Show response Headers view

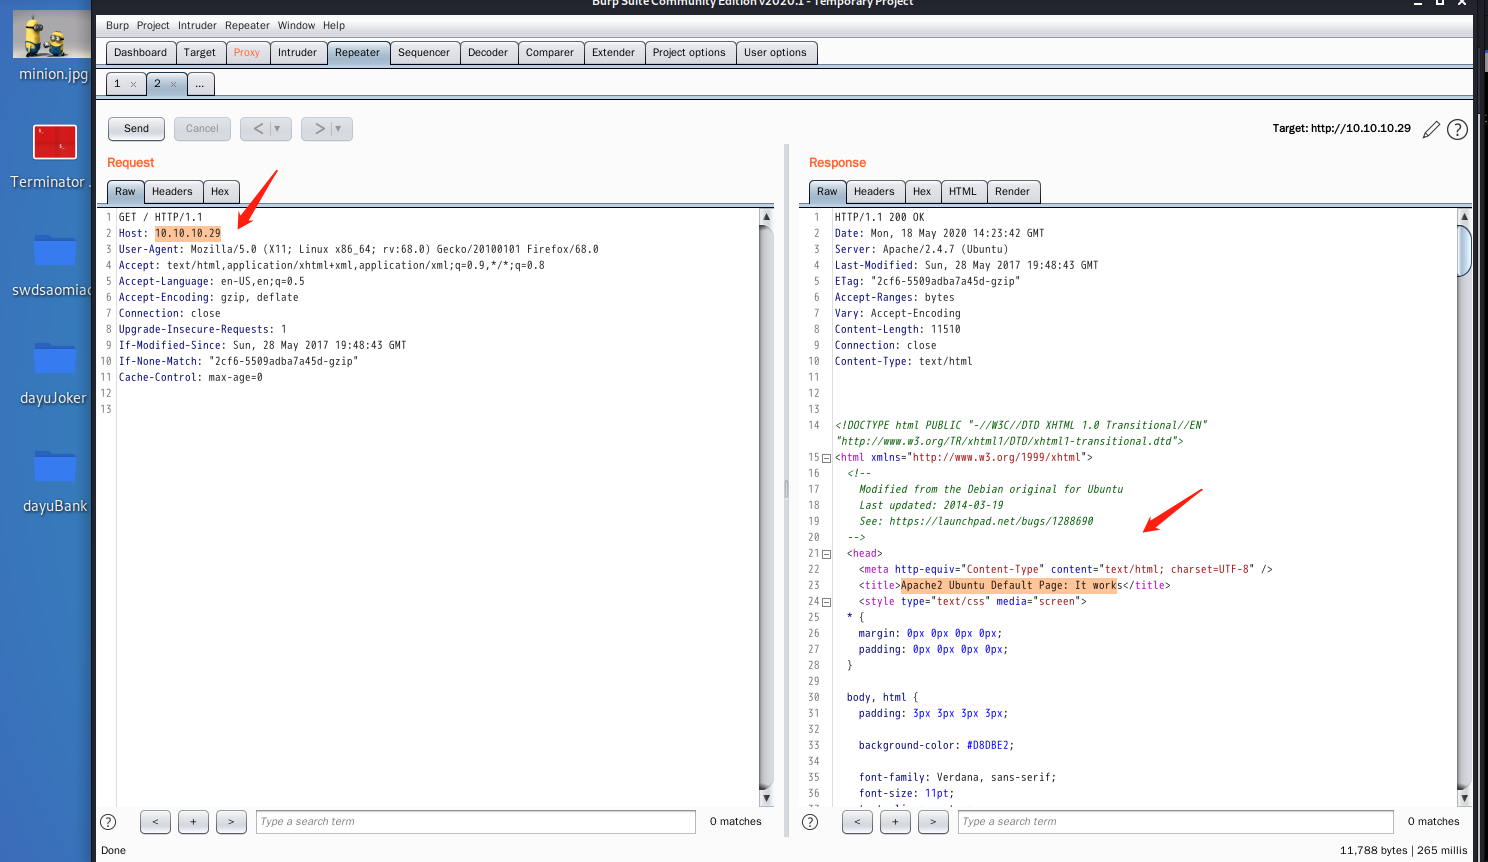click(x=874, y=192)
